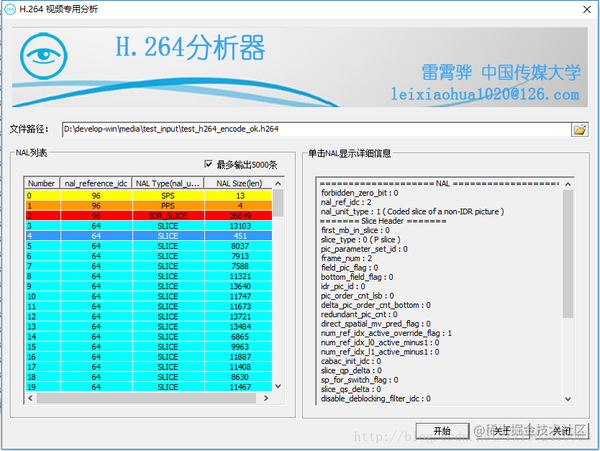Select the orange PPS row 1
600x451 pixels.
click(x=149, y=206)
